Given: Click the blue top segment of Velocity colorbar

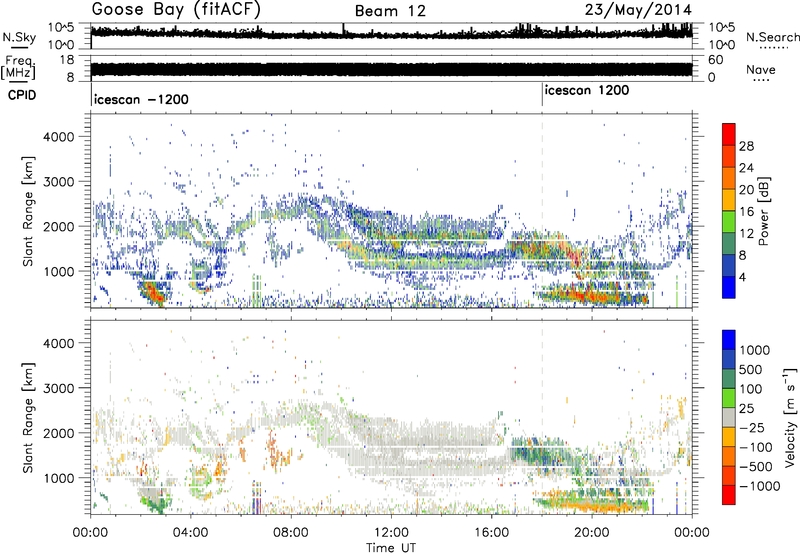Looking at the screenshot, I should click(x=729, y=340).
